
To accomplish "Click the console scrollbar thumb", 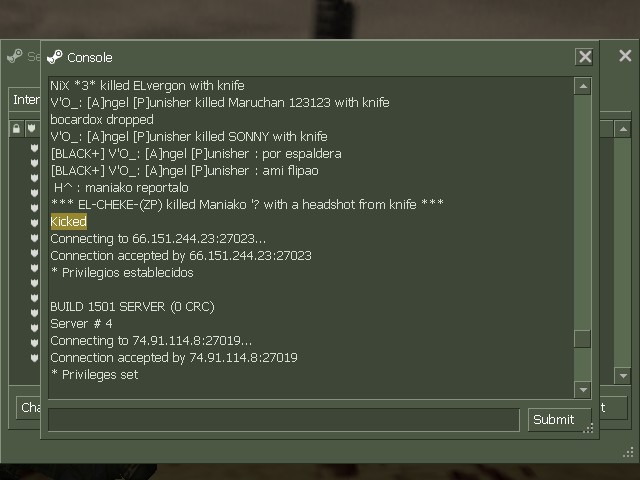I will [582, 339].
